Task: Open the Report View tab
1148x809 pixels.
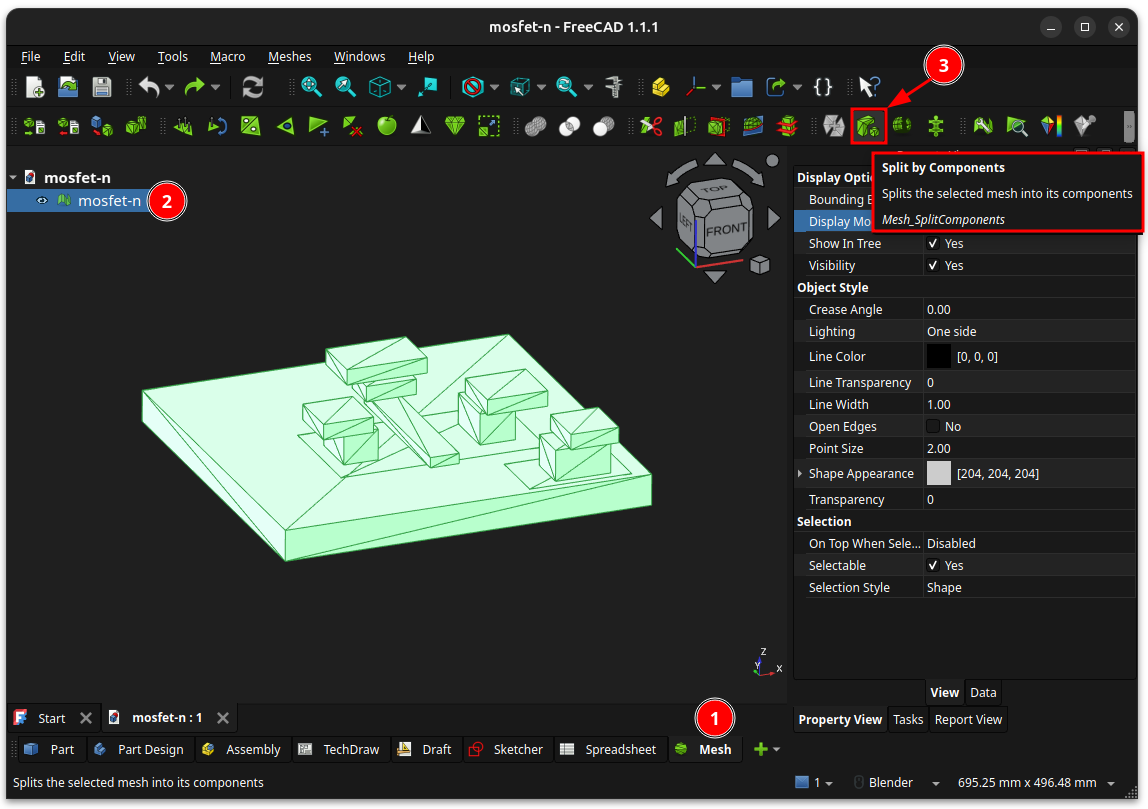Action: click(968, 720)
